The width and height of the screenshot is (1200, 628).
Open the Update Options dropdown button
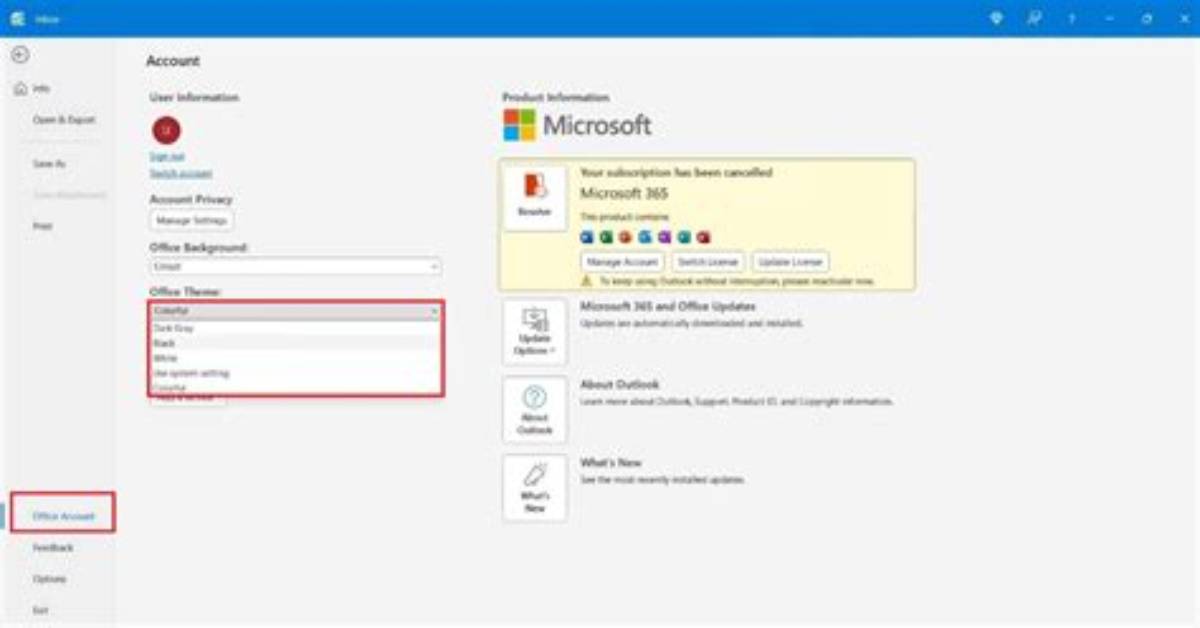534,332
